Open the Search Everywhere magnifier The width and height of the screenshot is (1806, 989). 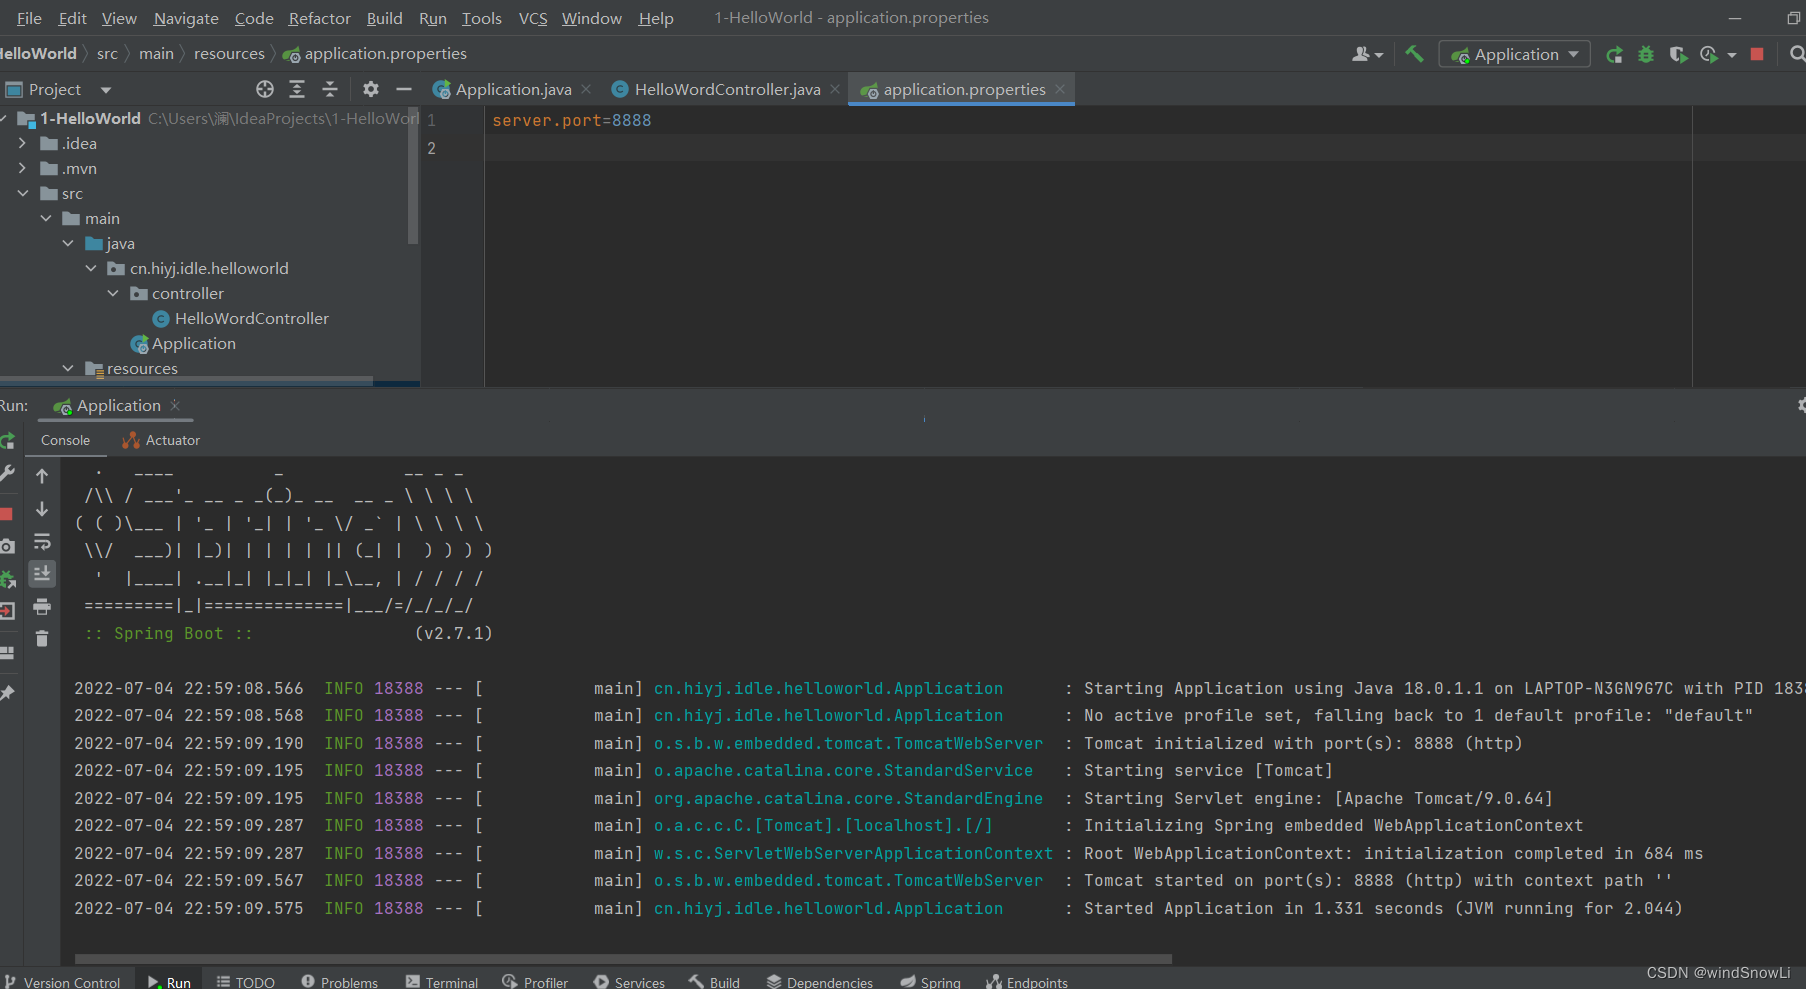click(x=1797, y=55)
